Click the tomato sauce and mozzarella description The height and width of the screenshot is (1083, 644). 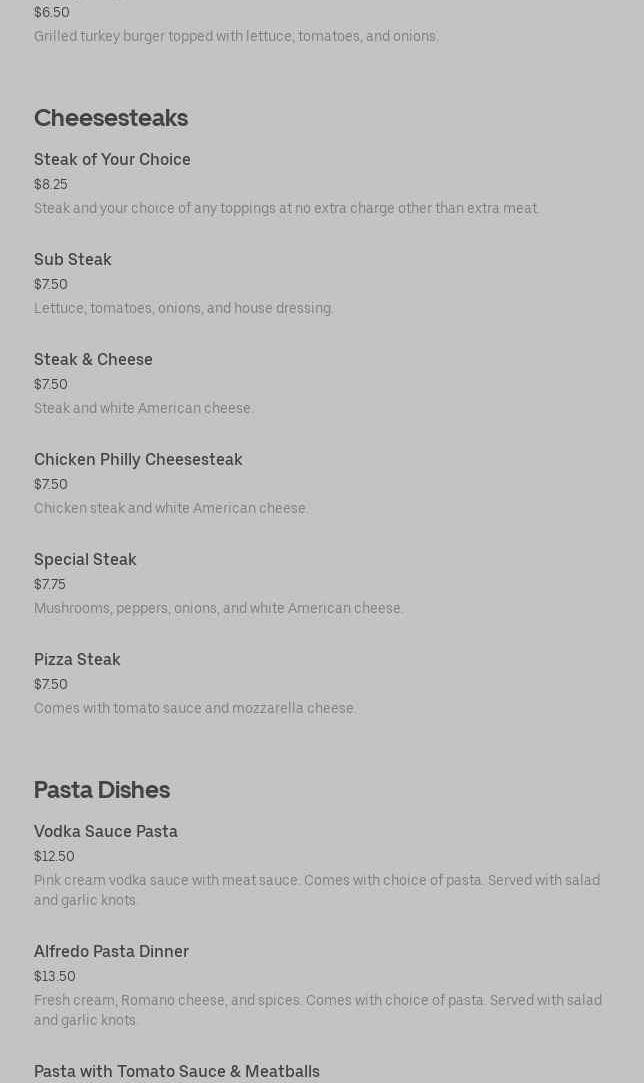click(195, 709)
